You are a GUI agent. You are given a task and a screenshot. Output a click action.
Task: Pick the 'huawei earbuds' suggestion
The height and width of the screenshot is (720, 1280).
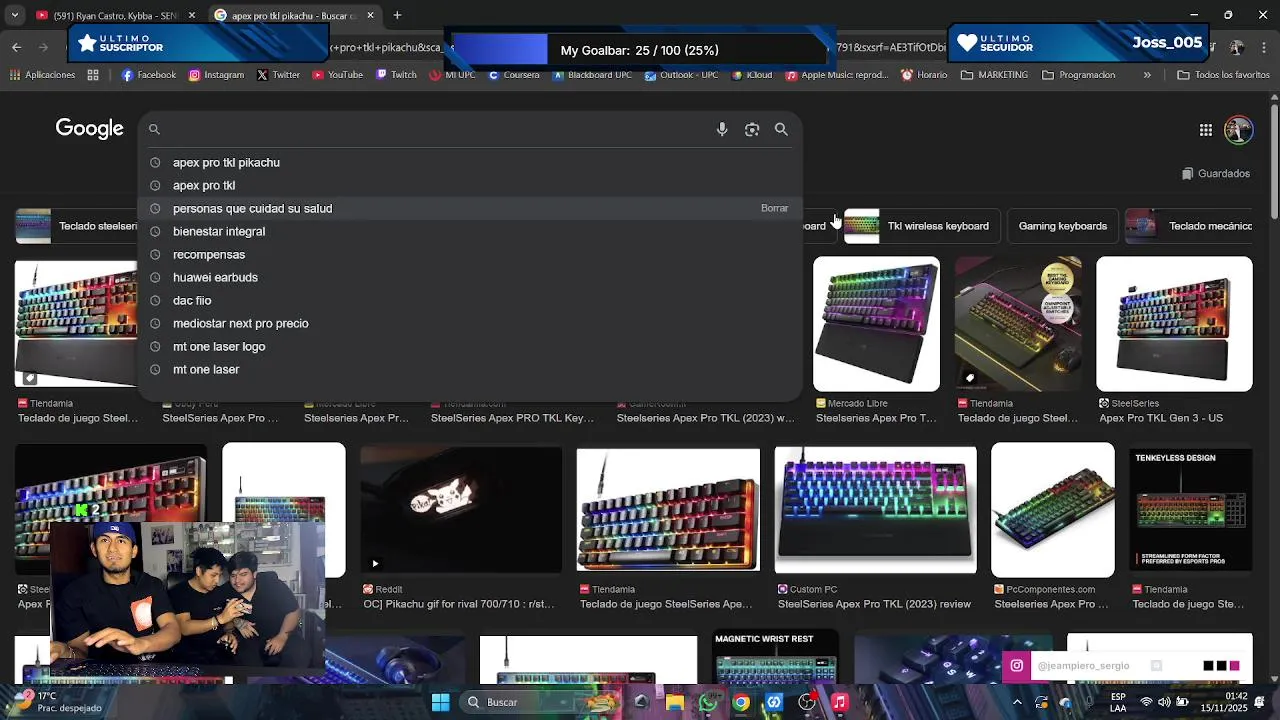pyautogui.click(x=470, y=277)
